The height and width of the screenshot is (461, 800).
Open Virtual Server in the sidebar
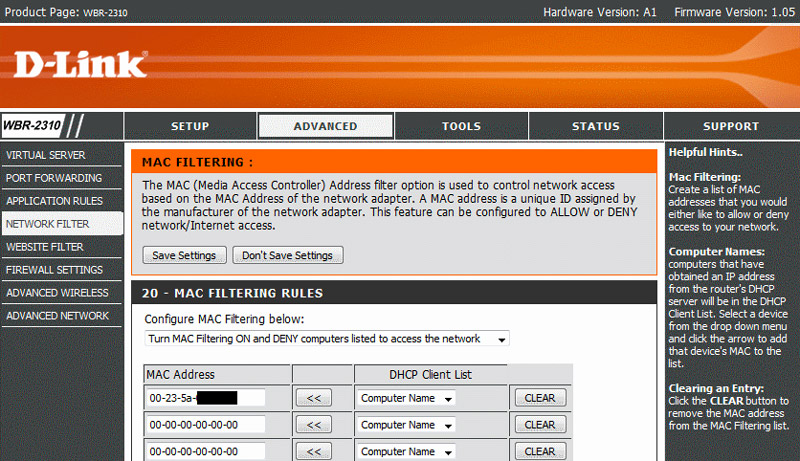(61, 155)
